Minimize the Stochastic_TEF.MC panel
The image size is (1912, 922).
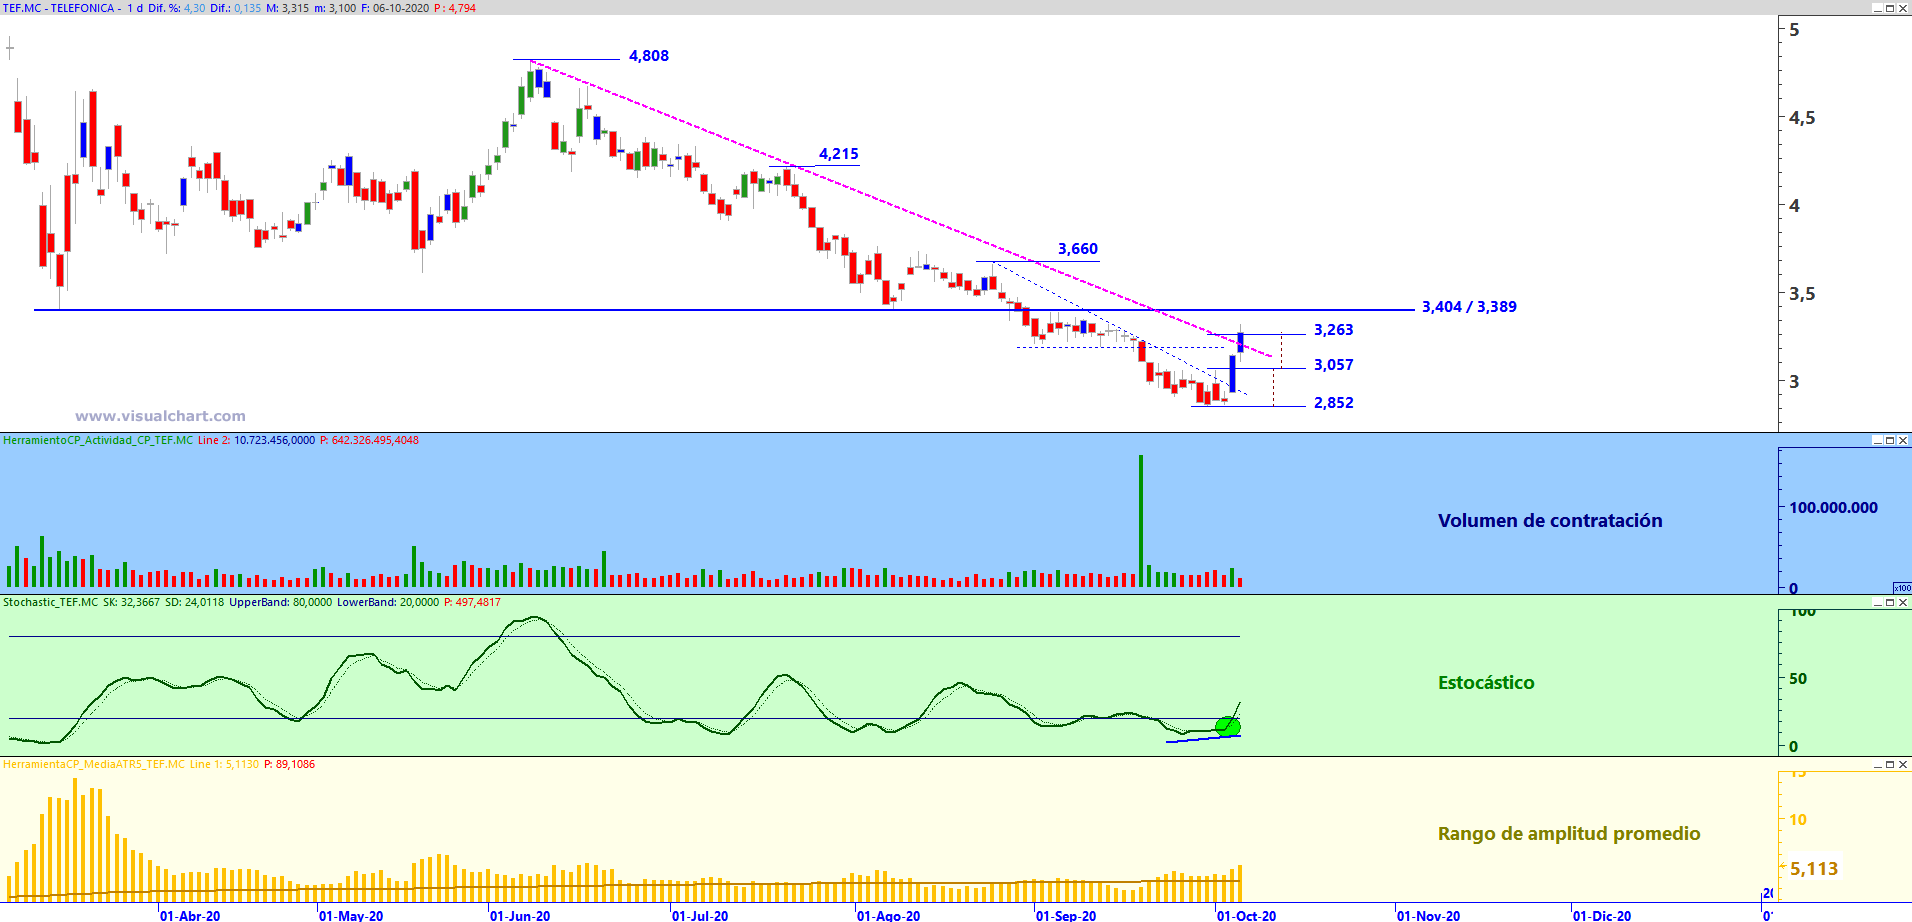[x=1877, y=602]
